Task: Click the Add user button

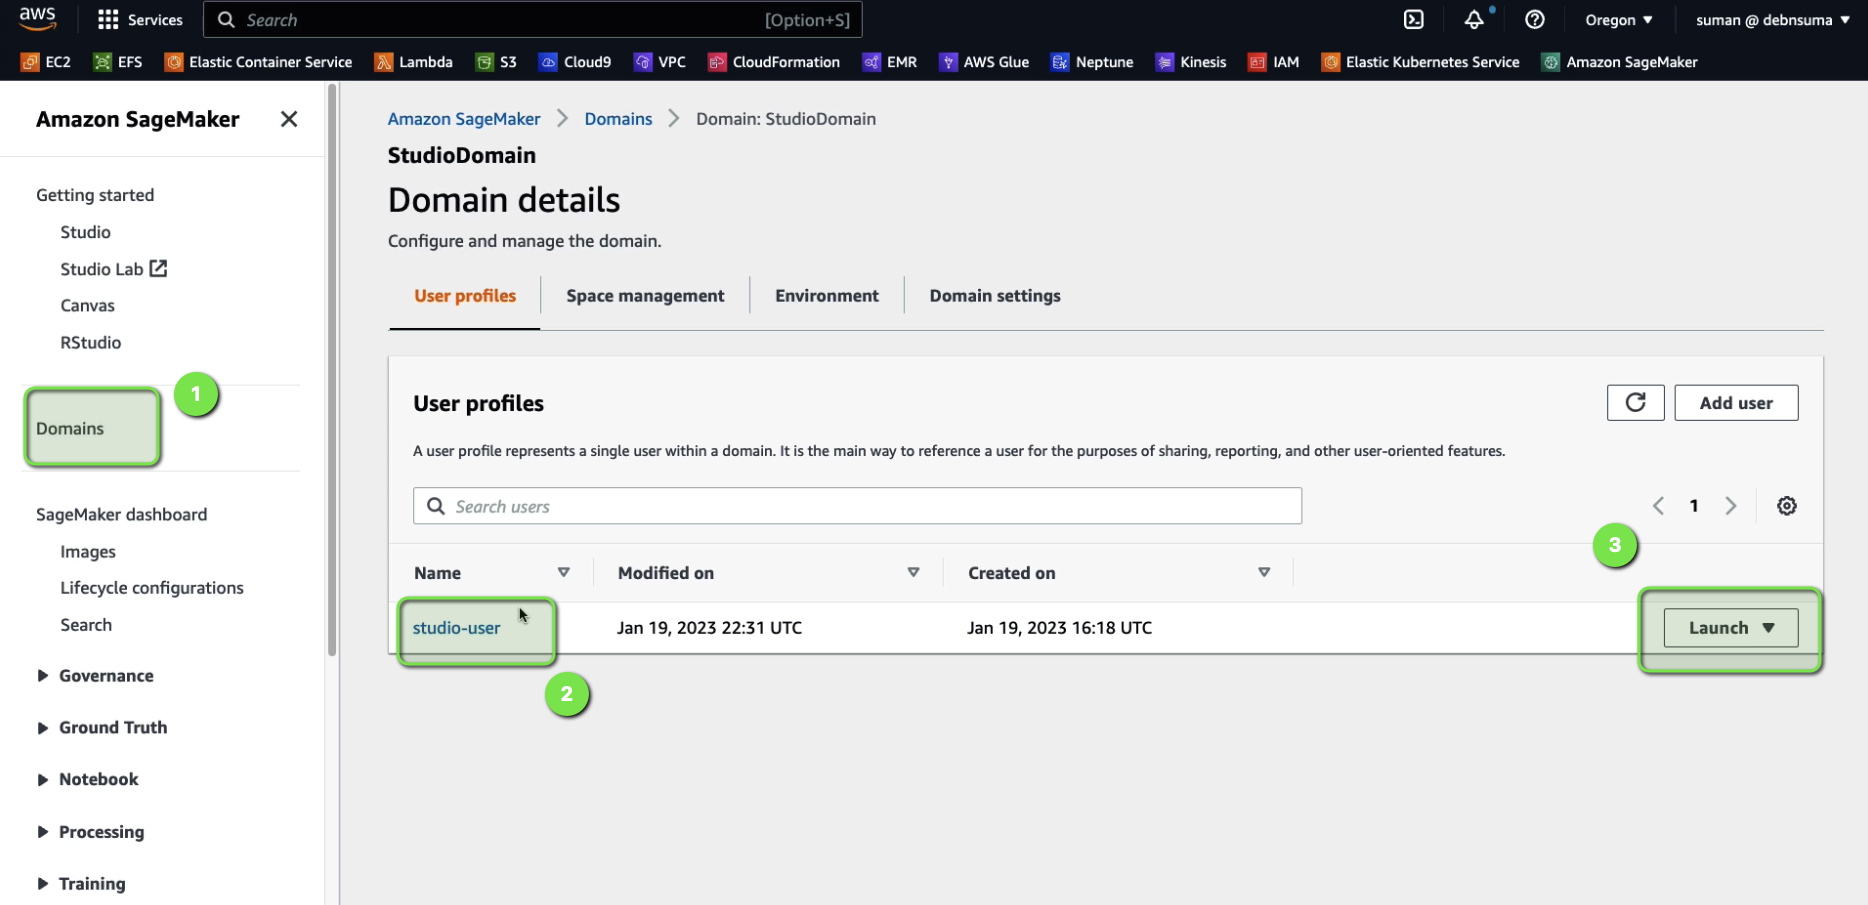Action: coord(1736,403)
